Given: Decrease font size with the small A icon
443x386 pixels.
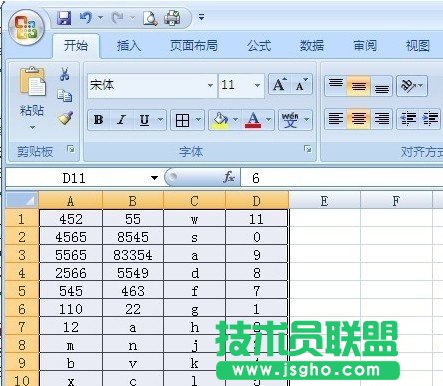Looking at the screenshot, I should (301, 85).
